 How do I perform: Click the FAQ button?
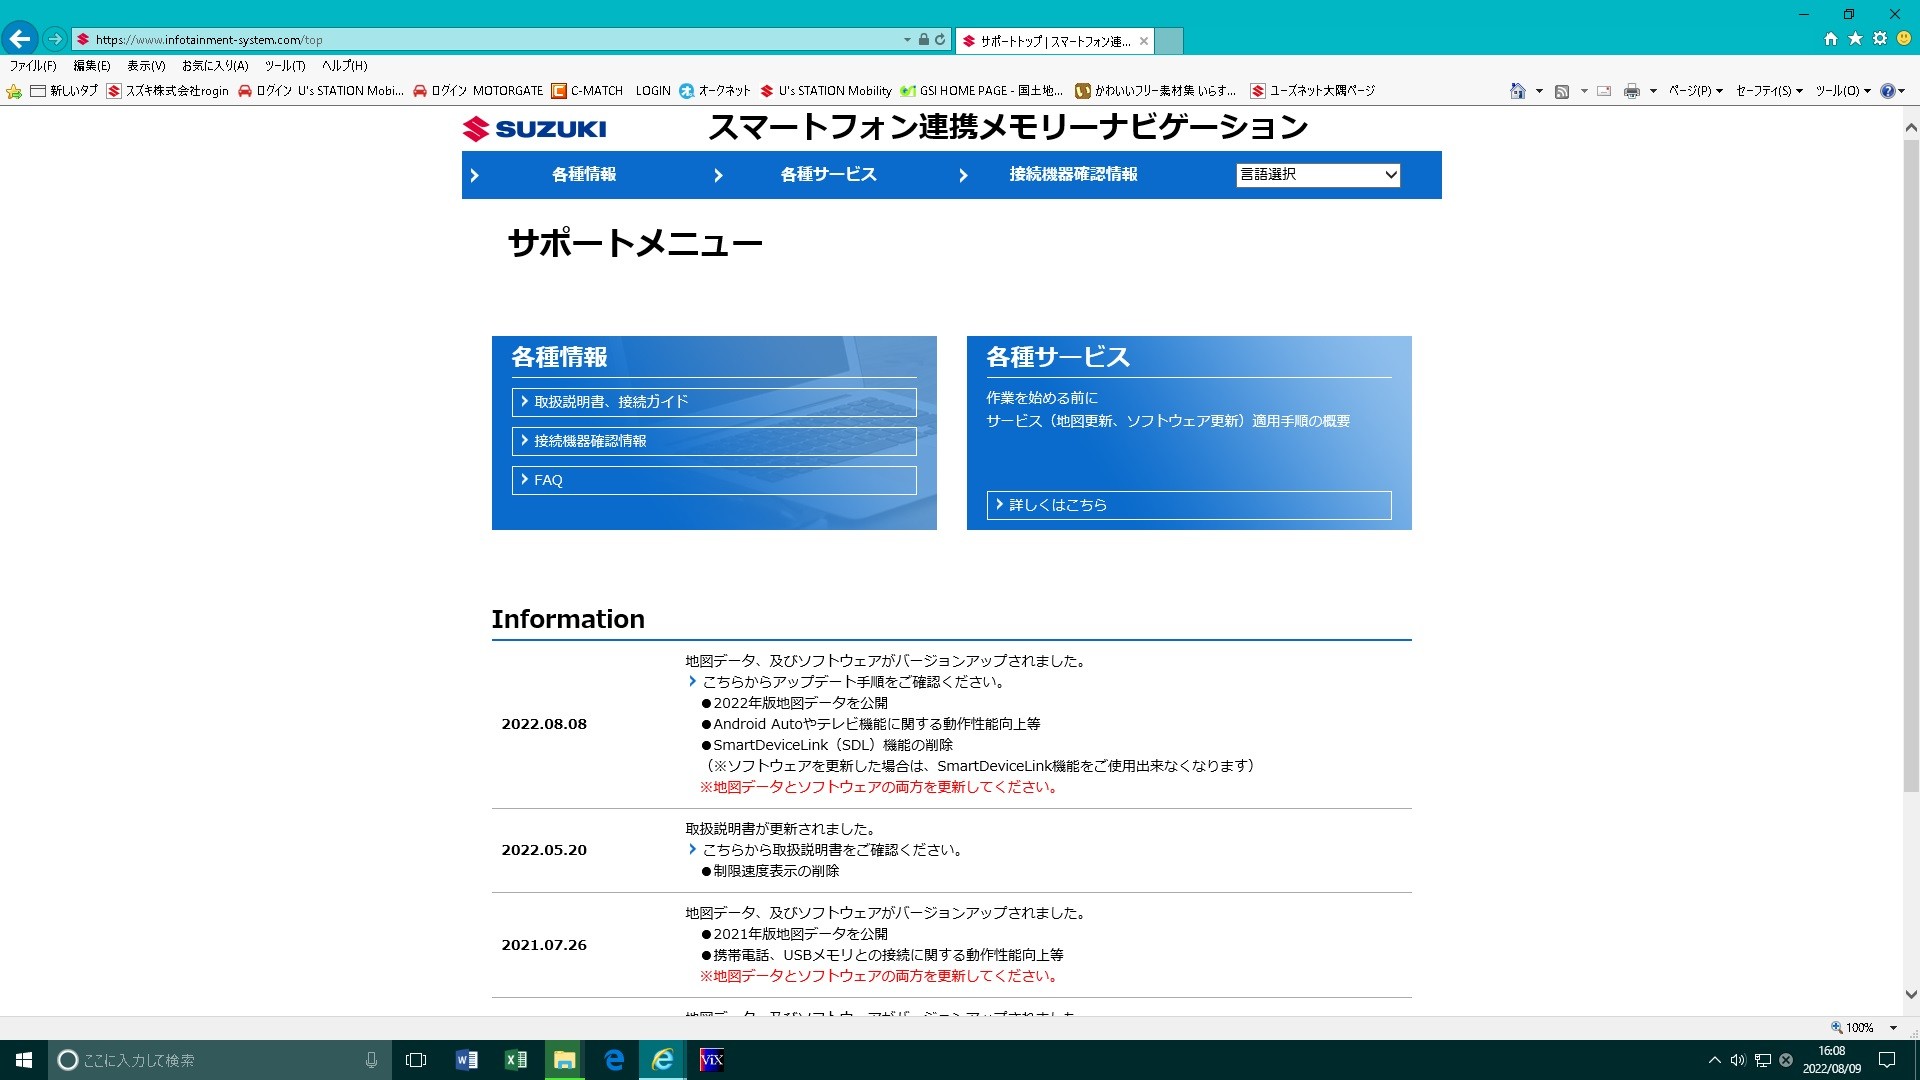point(714,480)
